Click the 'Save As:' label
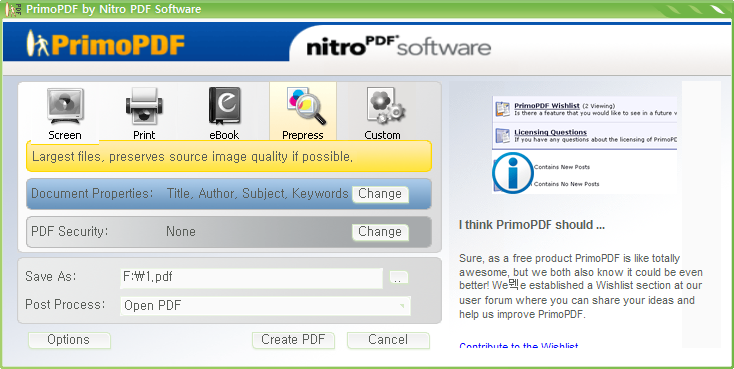 tap(51, 277)
